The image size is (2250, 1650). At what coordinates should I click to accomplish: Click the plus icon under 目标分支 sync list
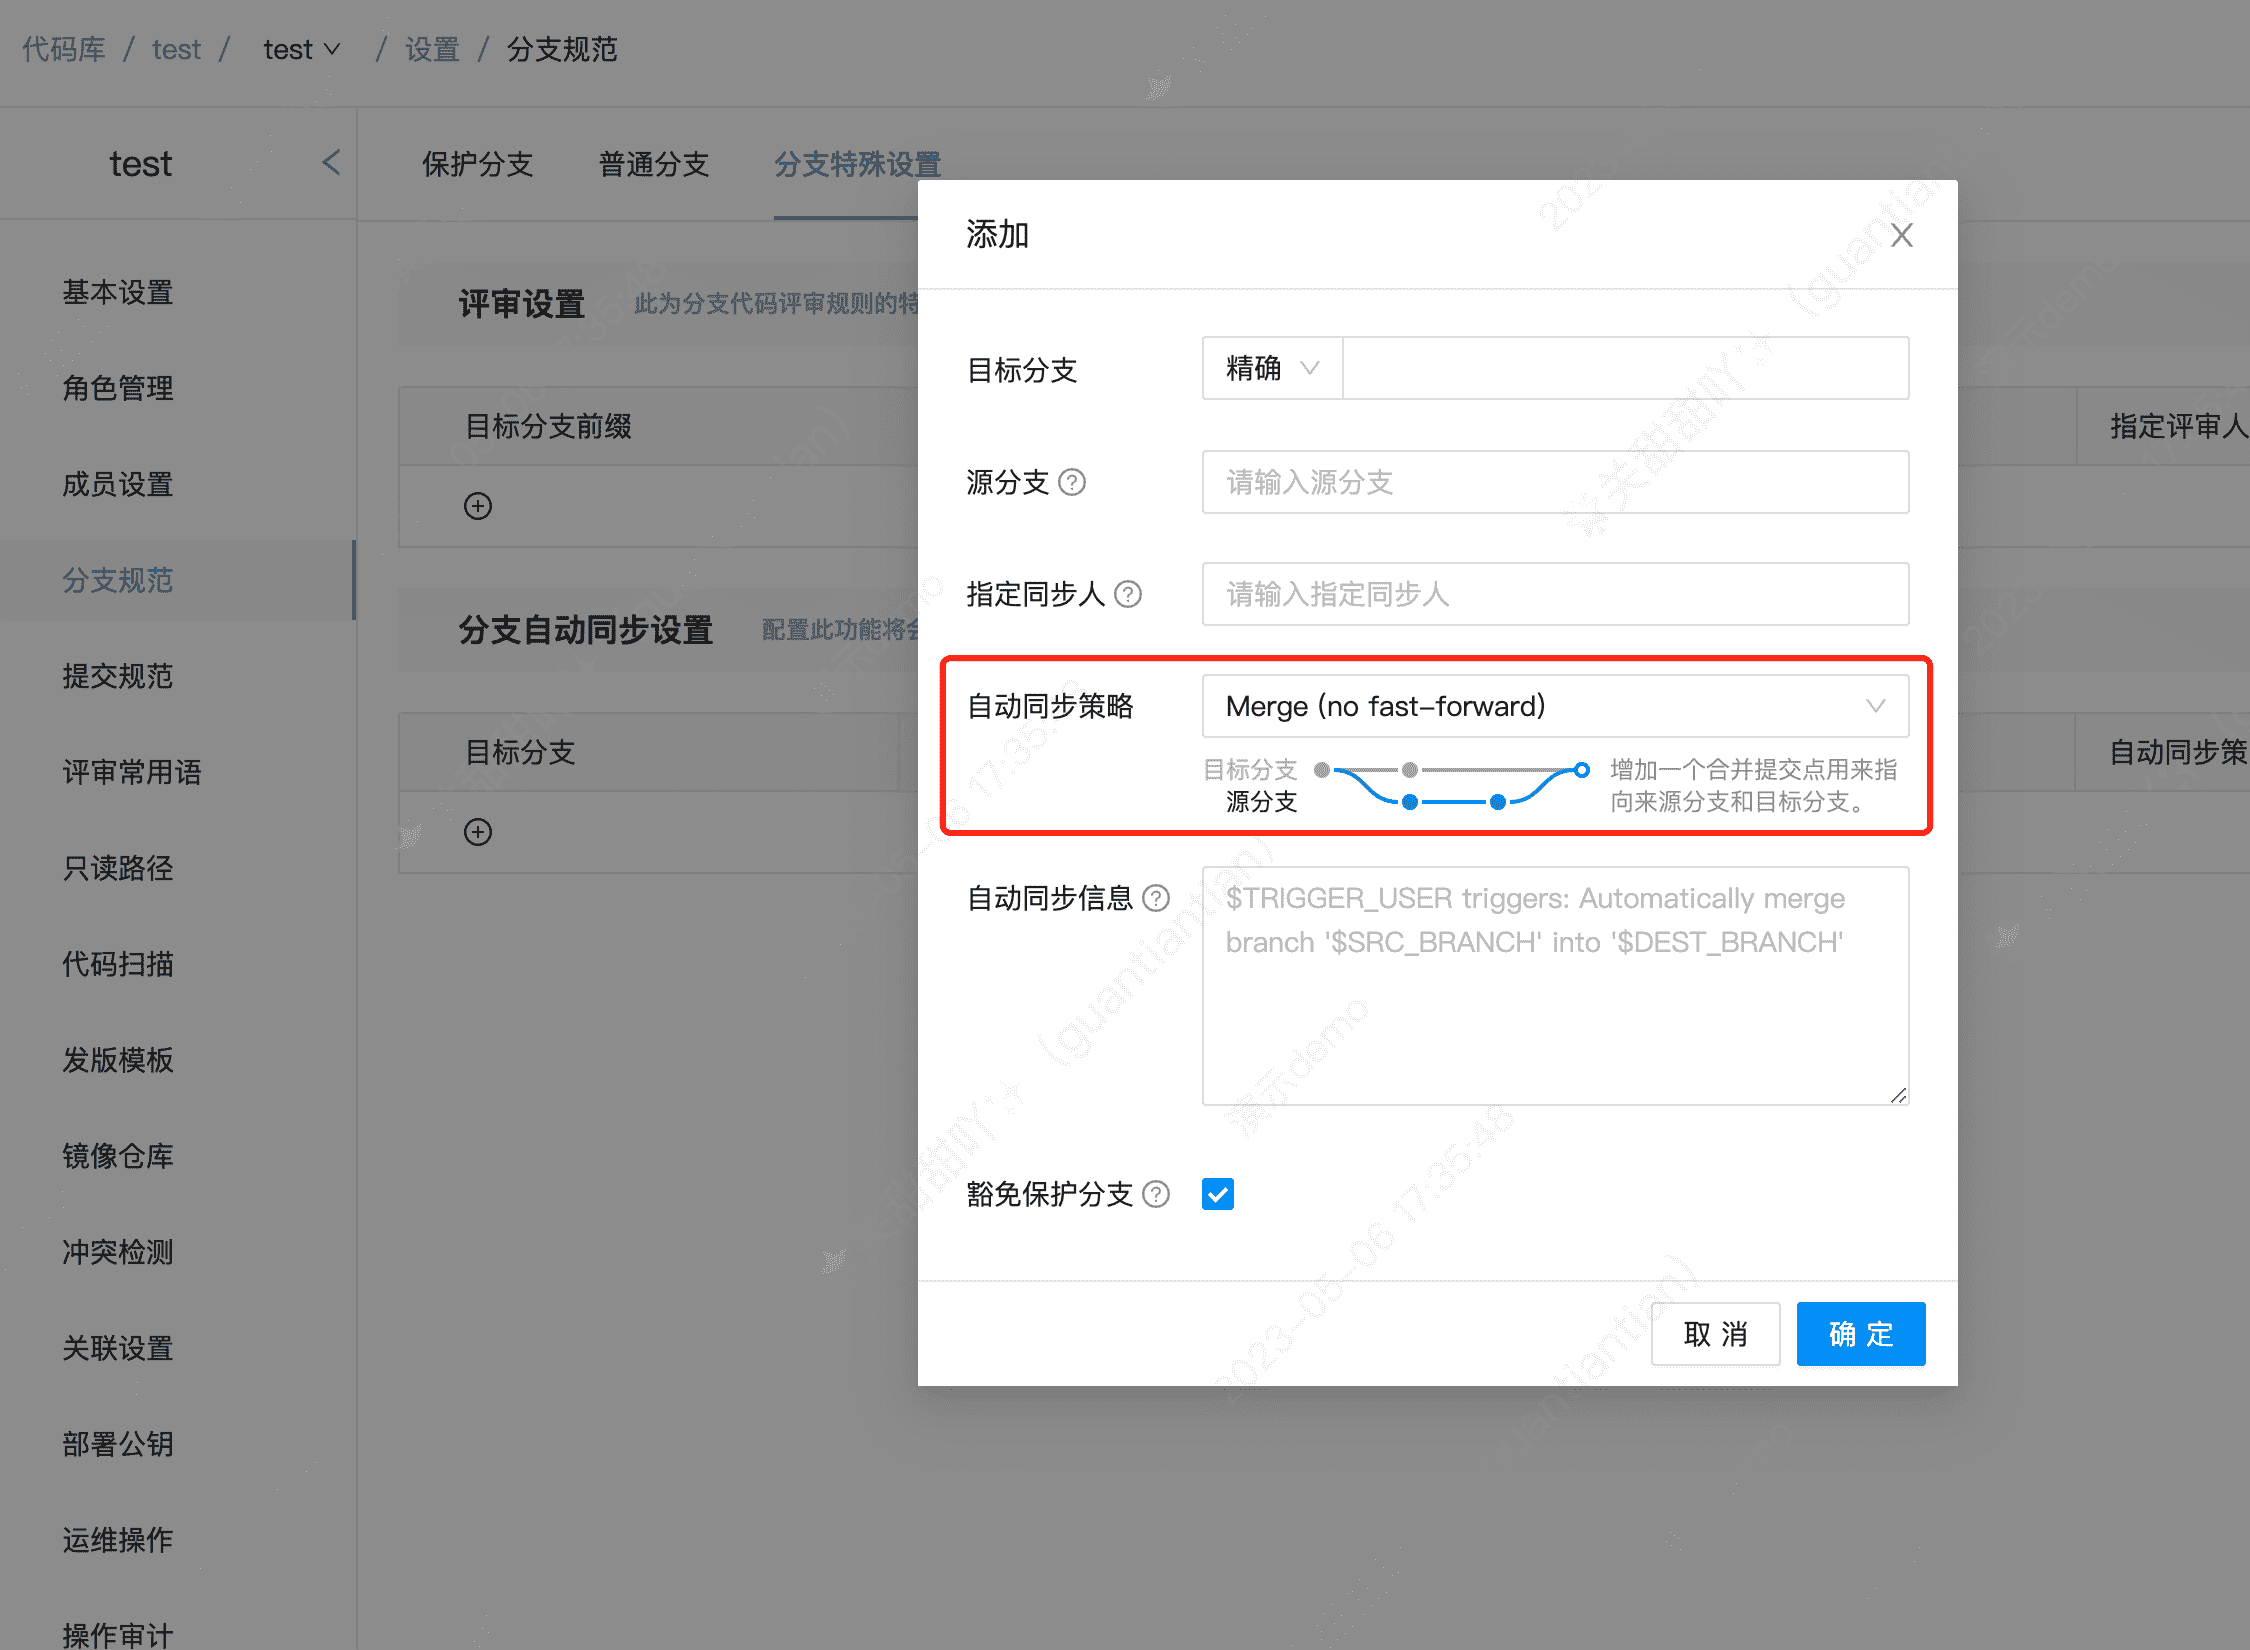coord(477,831)
